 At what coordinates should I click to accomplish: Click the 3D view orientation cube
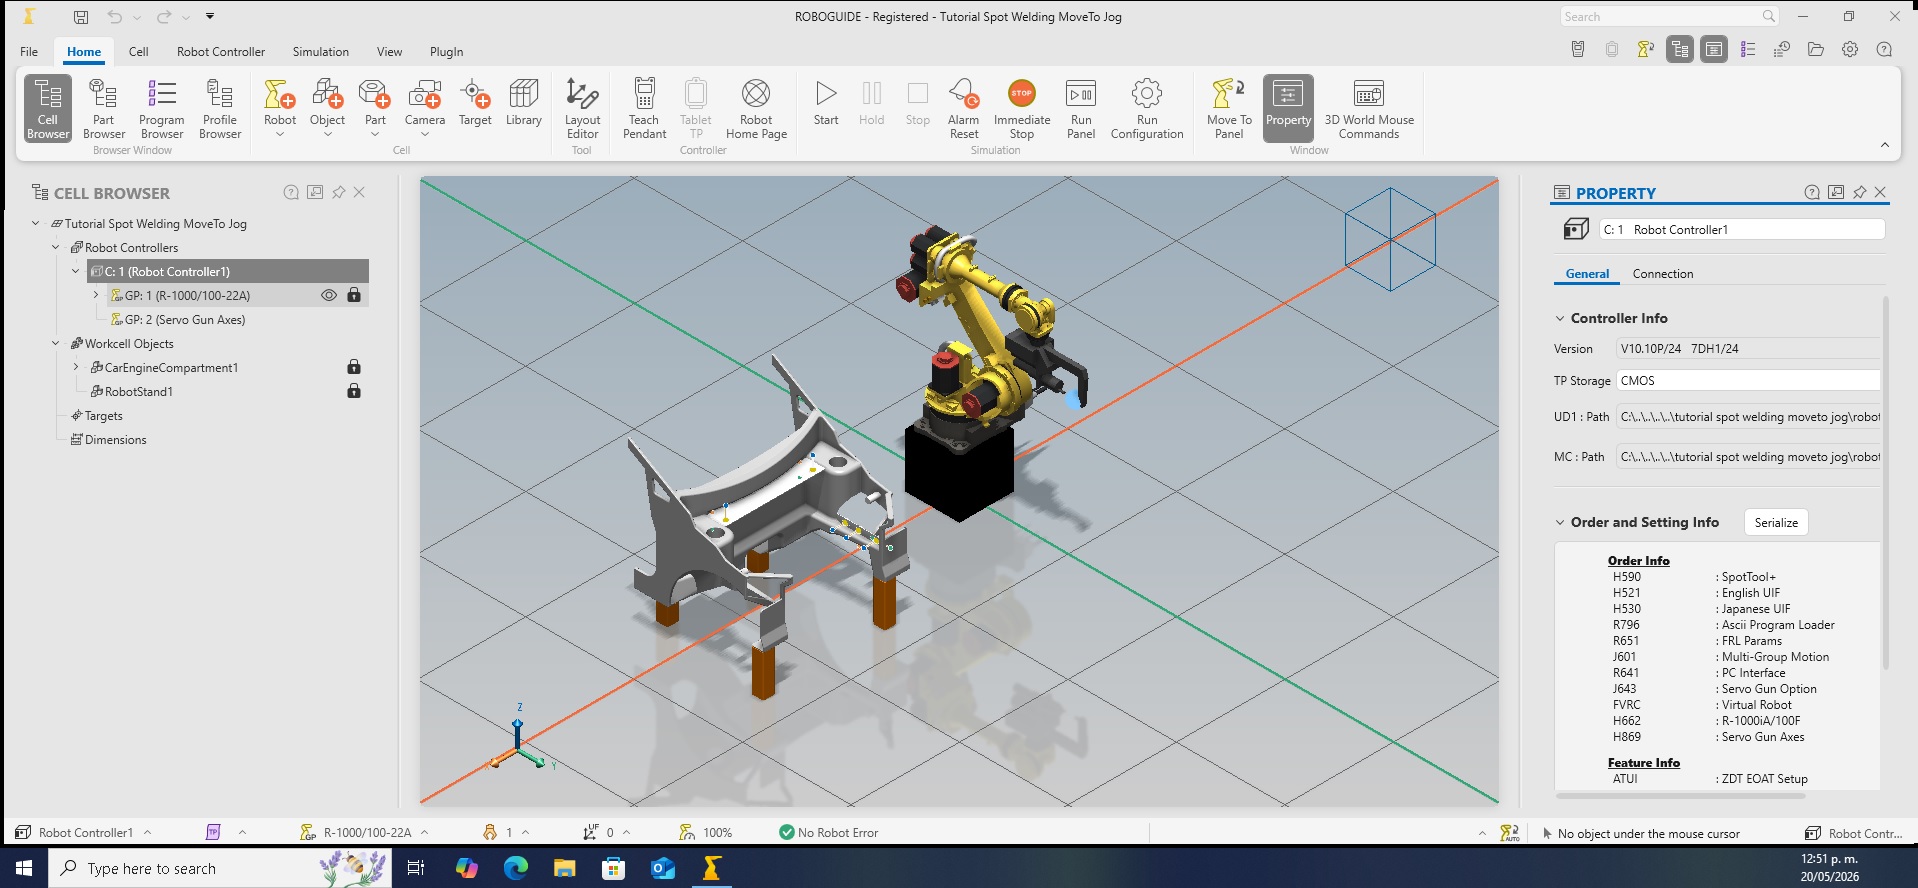[x=1390, y=239]
